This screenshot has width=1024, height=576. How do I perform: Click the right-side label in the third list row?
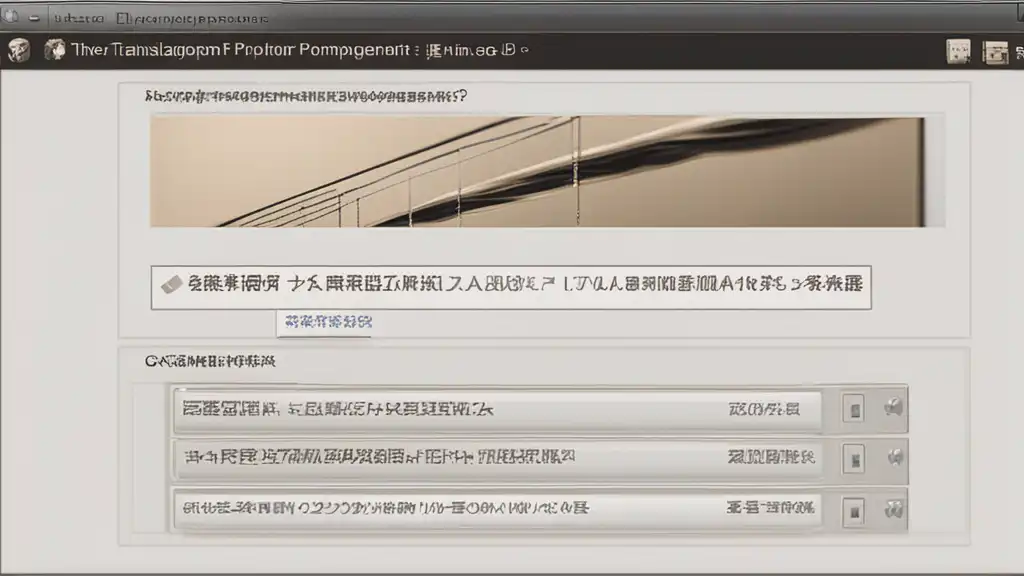(771, 507)
